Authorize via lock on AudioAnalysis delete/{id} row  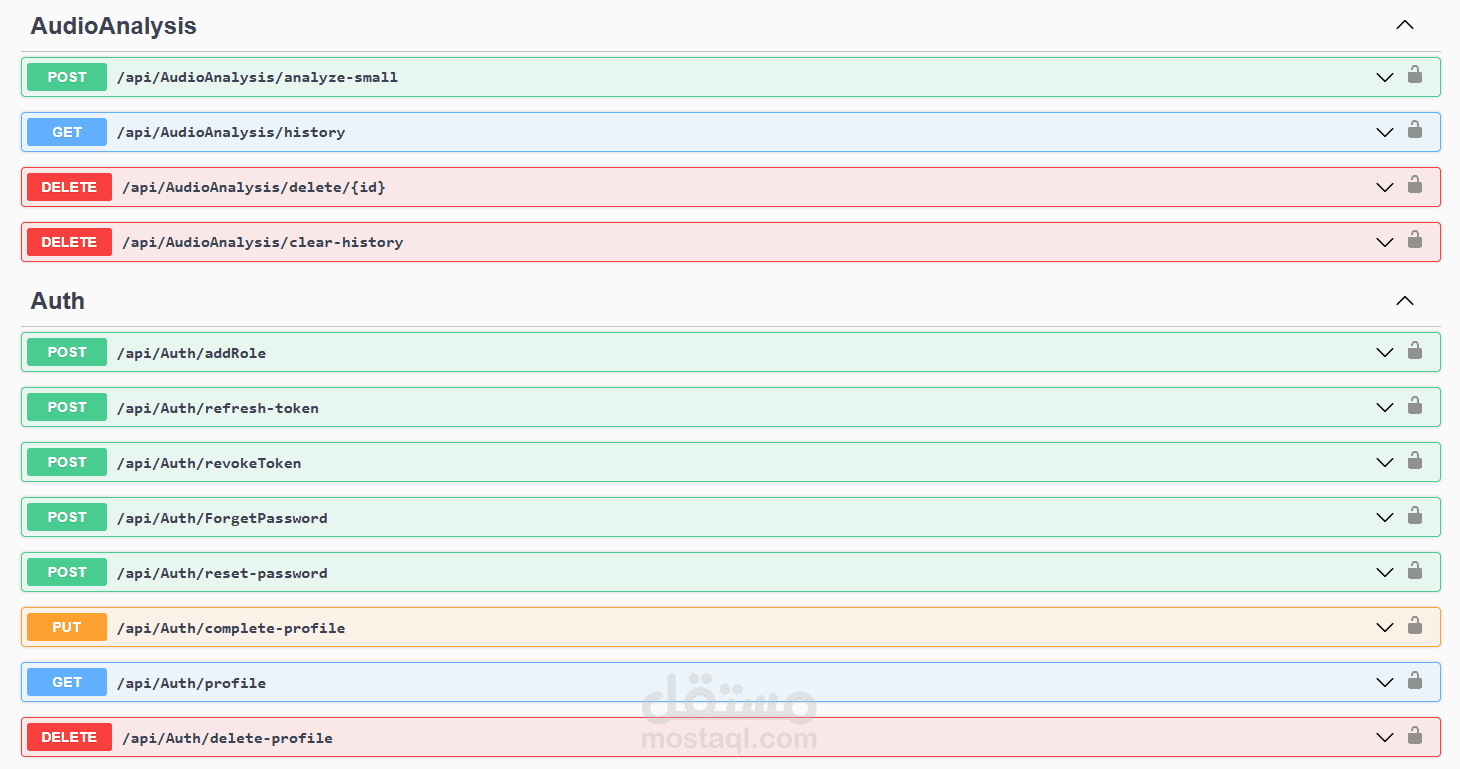1414,184
